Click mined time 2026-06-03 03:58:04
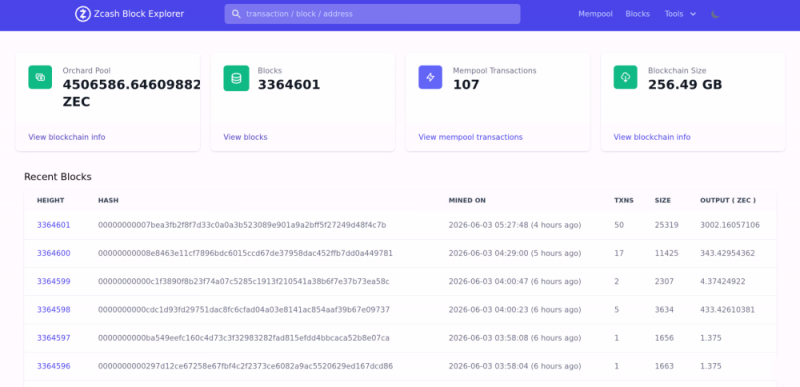 515,366
